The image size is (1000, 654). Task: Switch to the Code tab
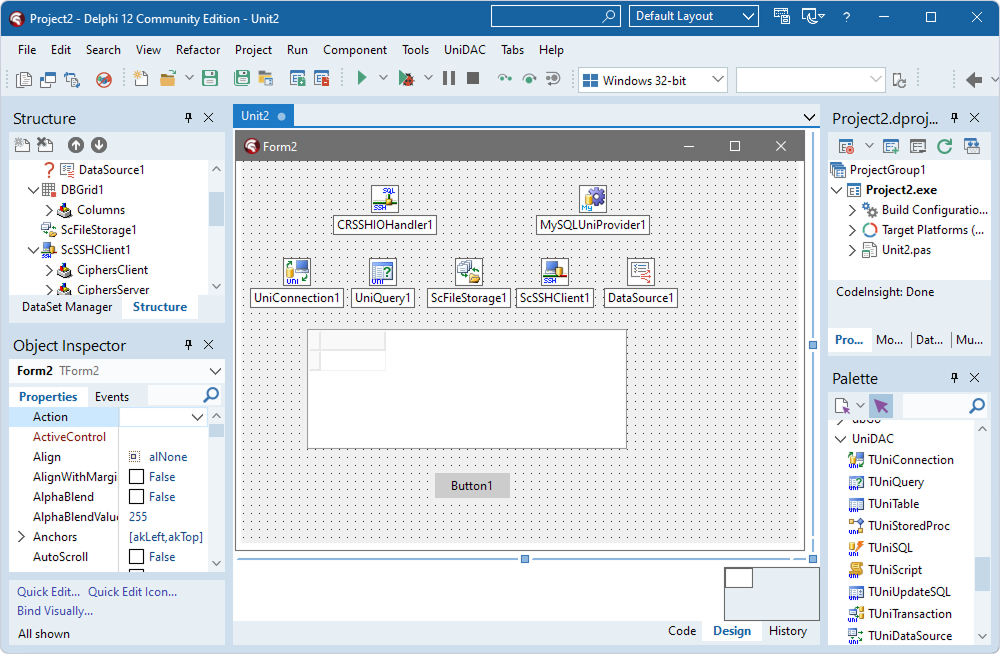click(x=682, y=631)
